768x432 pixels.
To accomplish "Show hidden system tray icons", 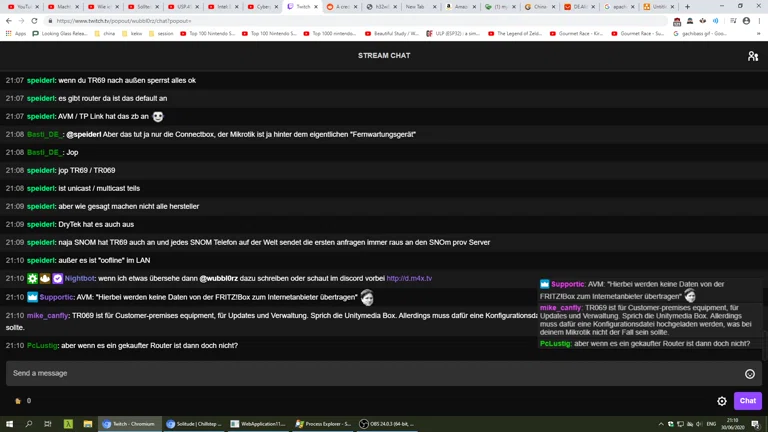I will [x=661, y=424].
